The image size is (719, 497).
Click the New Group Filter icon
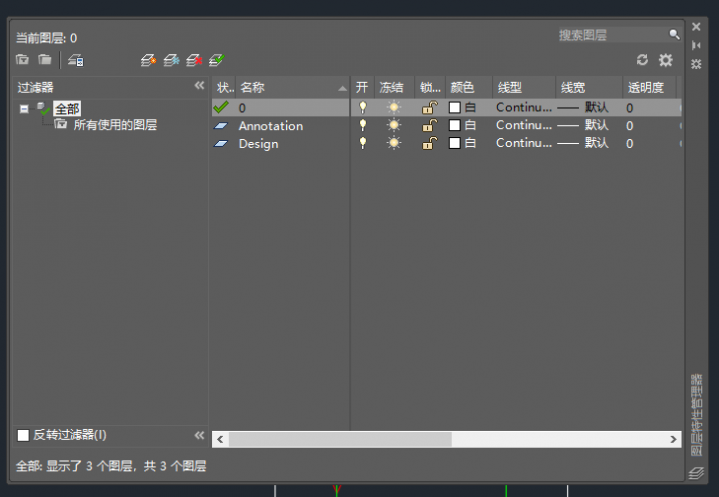[x=44, y=60]
